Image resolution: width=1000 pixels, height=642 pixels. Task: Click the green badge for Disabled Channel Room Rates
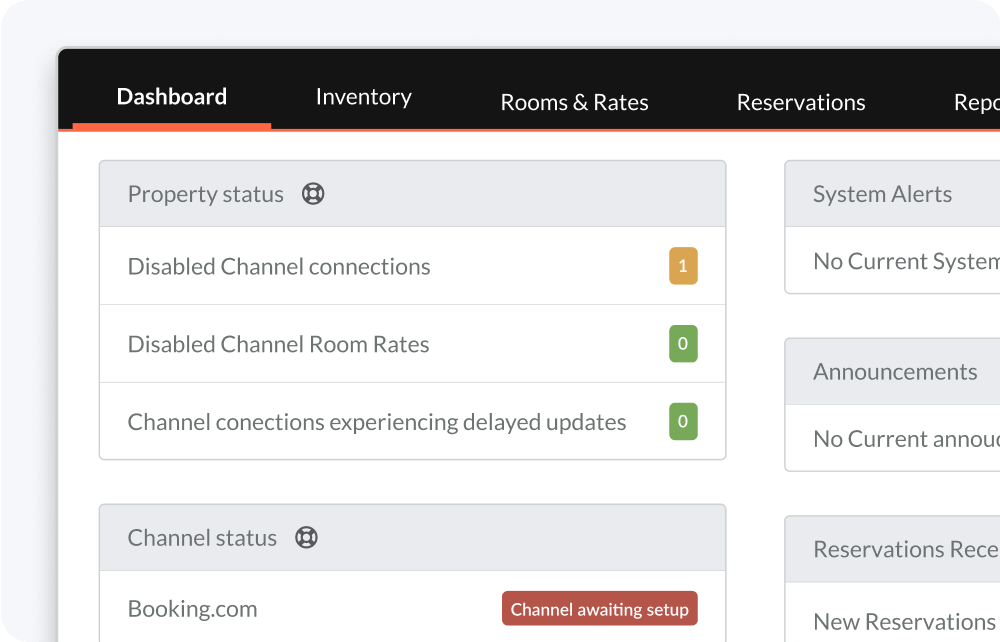click(683, 344)
